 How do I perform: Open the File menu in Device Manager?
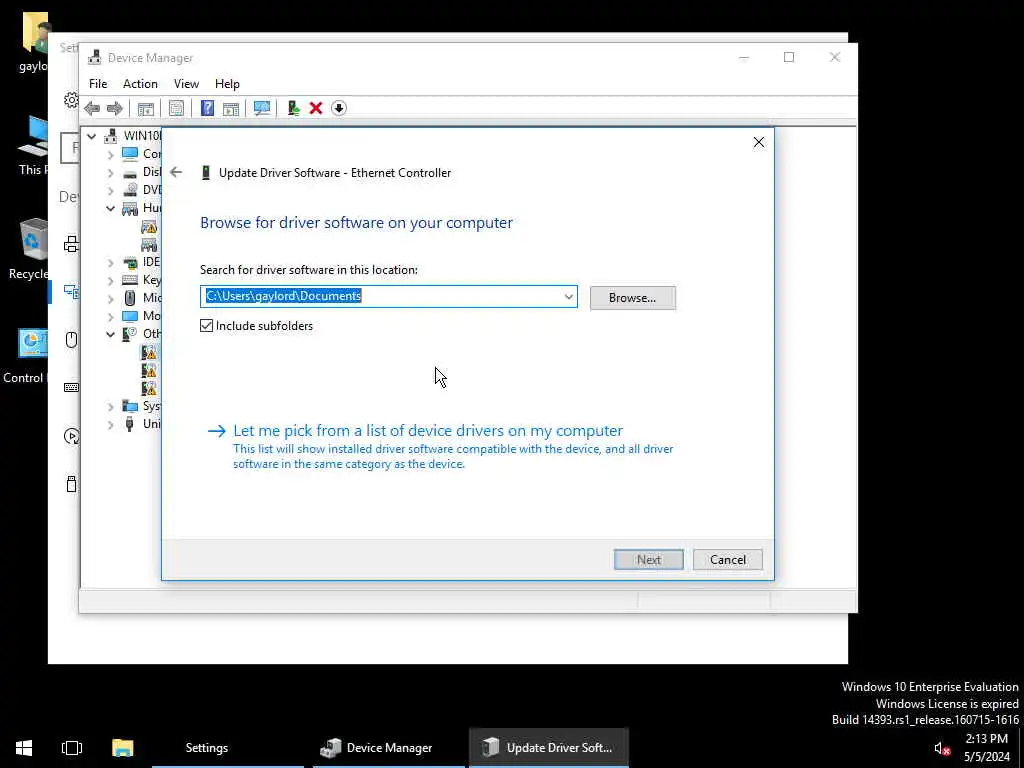tap(98, 84)
